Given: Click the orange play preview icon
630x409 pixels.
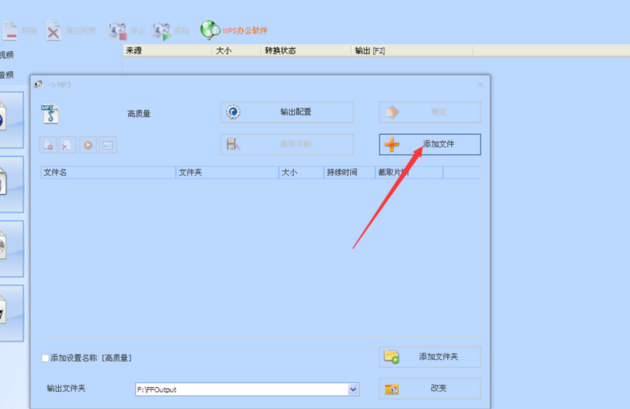Looking at the screenshot, I should click(x=88, y=145).
